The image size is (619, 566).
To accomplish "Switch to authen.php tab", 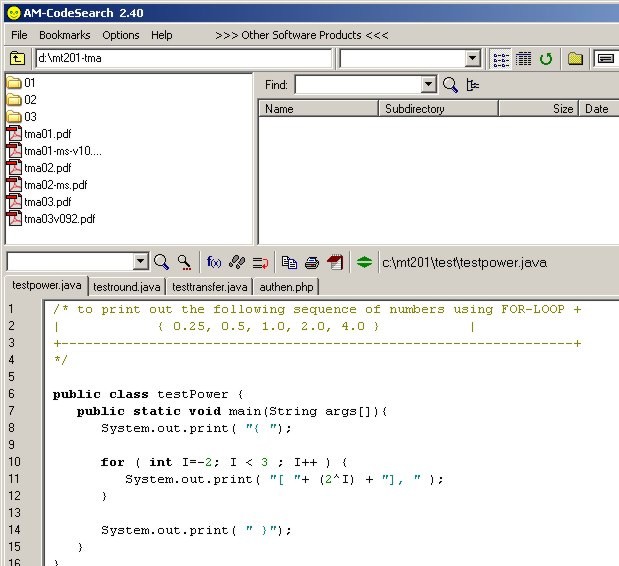I will point(286,287).
